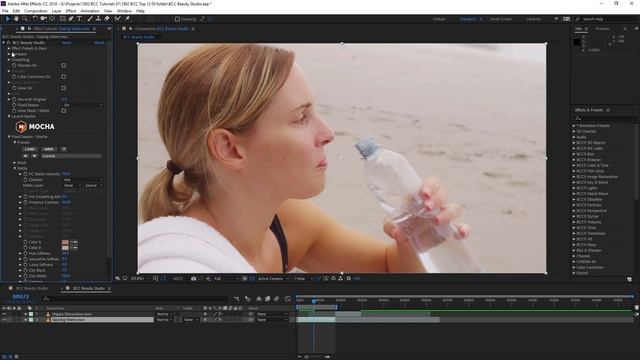Click the About link for BCC Beauty Studio
This screenshot has height=360, width=640.
pos(99,42)
